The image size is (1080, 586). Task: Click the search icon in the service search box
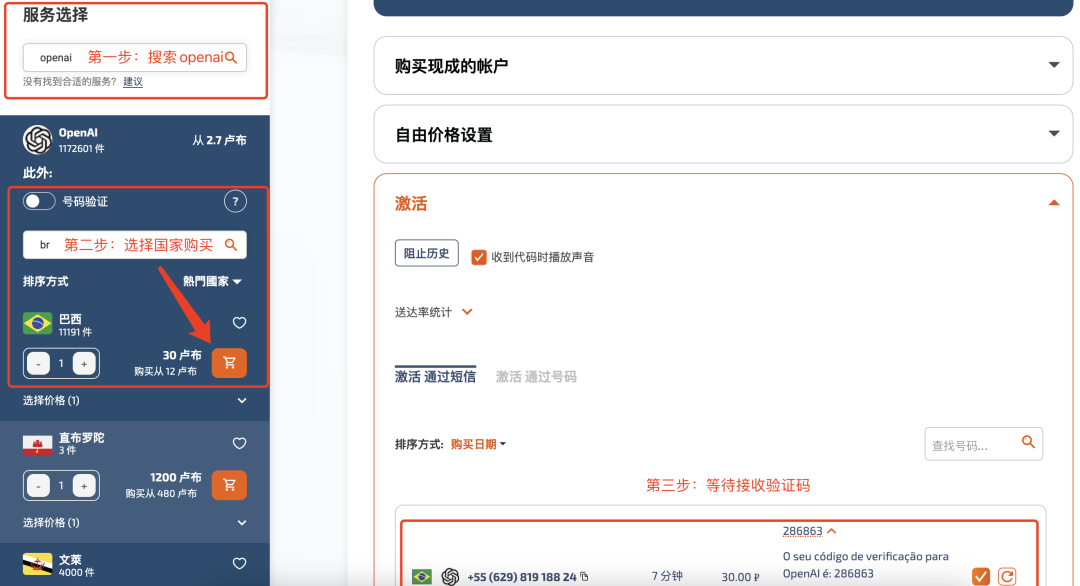pyautogui.click(x=231, y=58)
